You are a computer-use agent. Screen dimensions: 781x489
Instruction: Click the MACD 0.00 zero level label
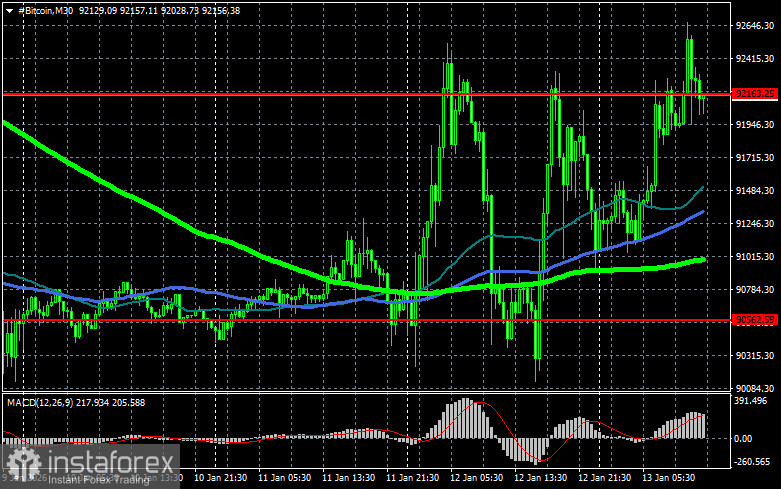744,438
